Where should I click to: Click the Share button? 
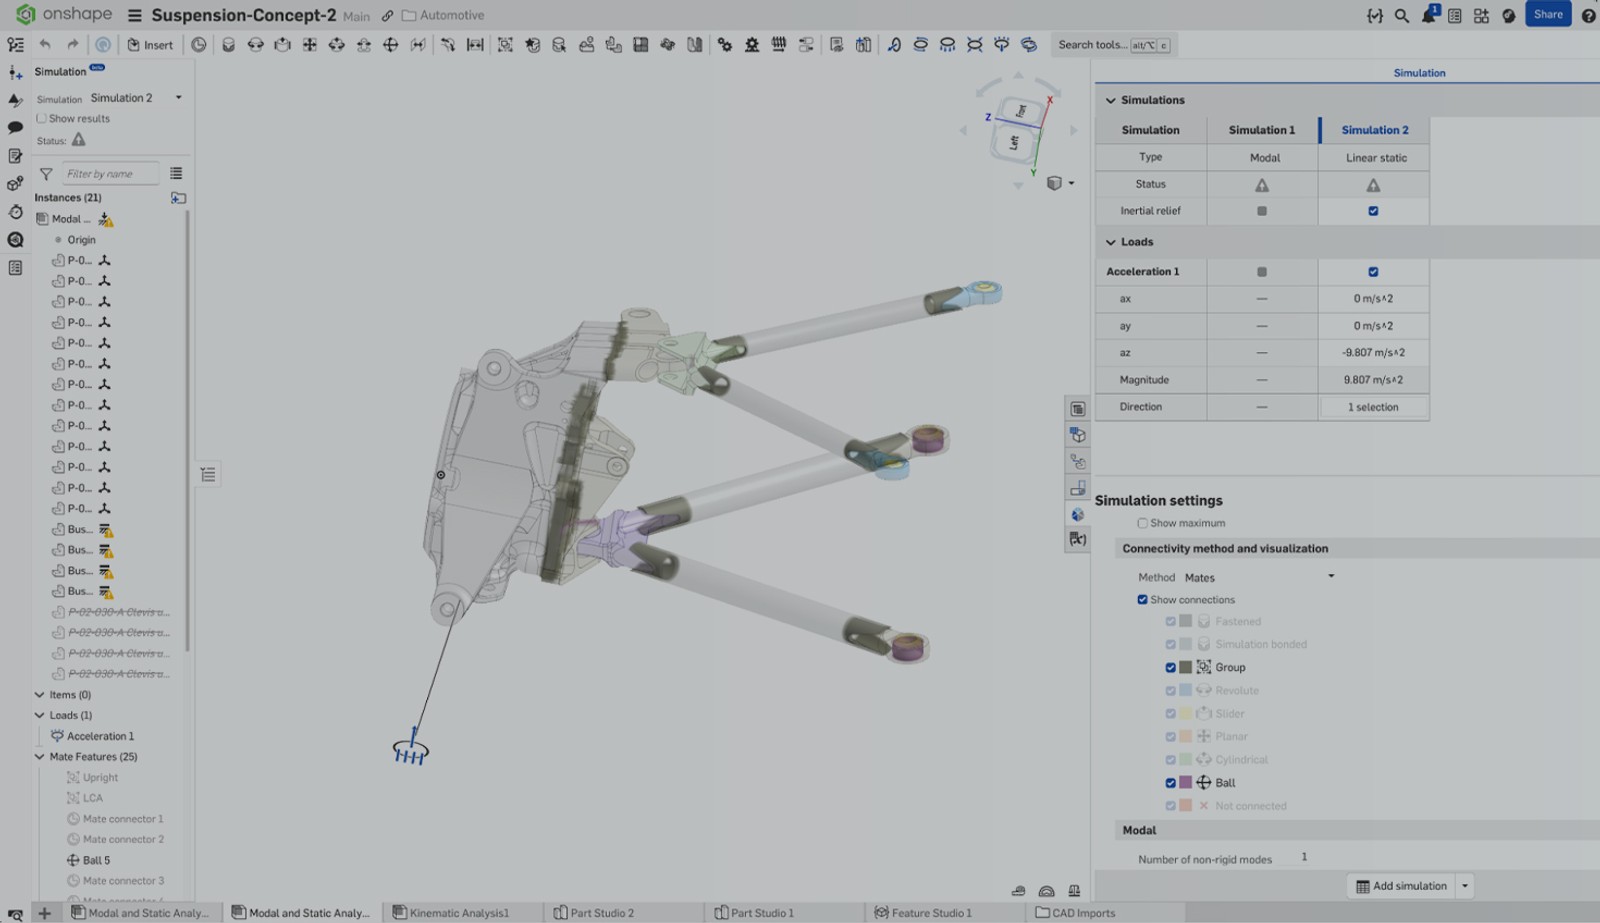point(1548,15)
